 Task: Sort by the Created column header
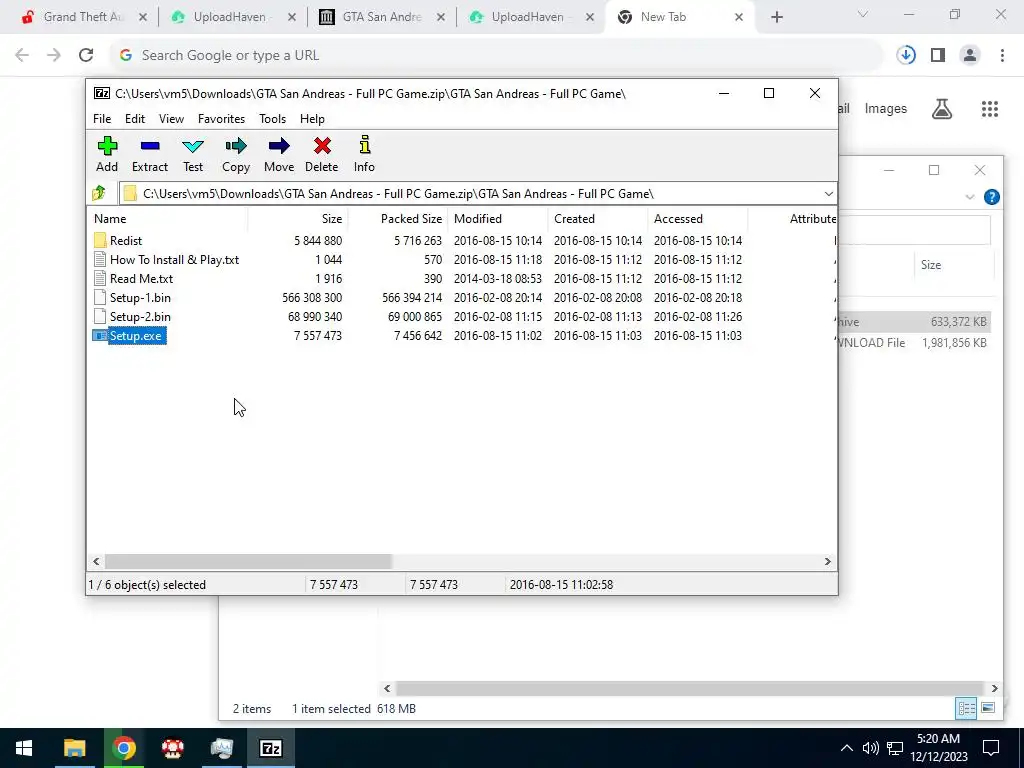pos(598,219)
